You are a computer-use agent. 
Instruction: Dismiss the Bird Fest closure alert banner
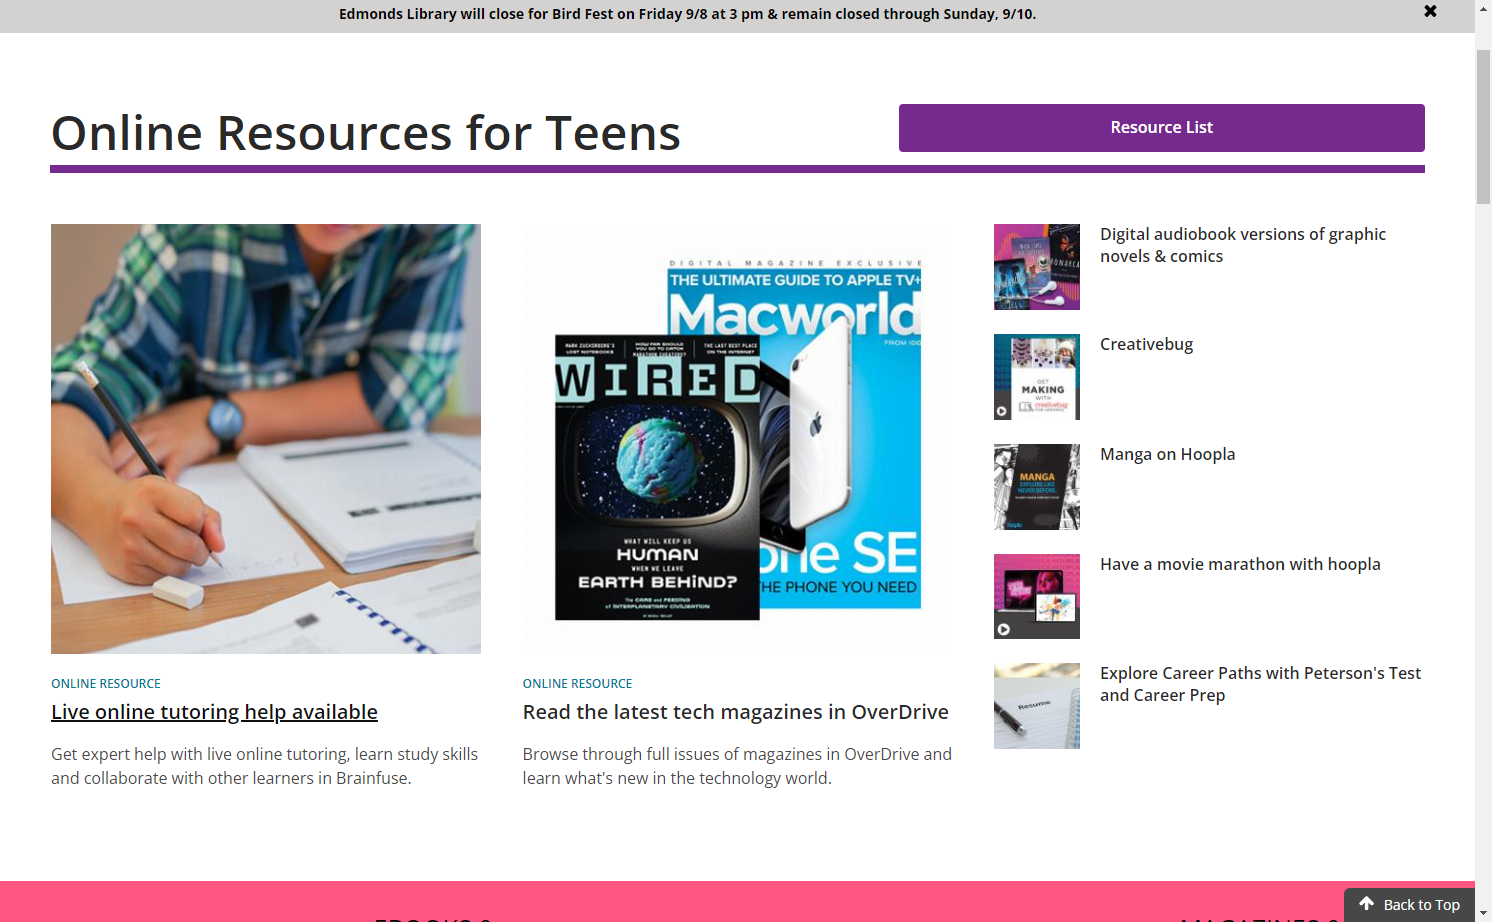point(1430,12)
